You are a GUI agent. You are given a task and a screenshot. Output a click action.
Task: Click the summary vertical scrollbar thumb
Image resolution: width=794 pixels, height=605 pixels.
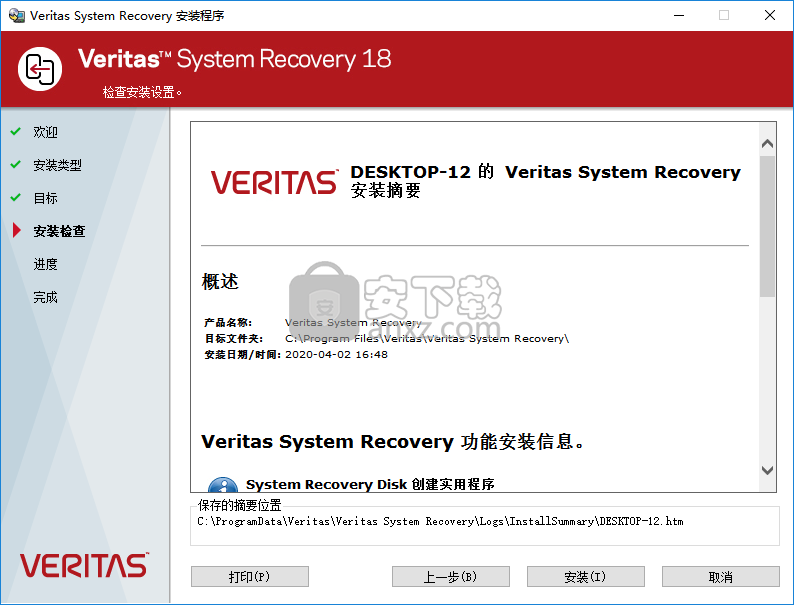tap(767, 226)
